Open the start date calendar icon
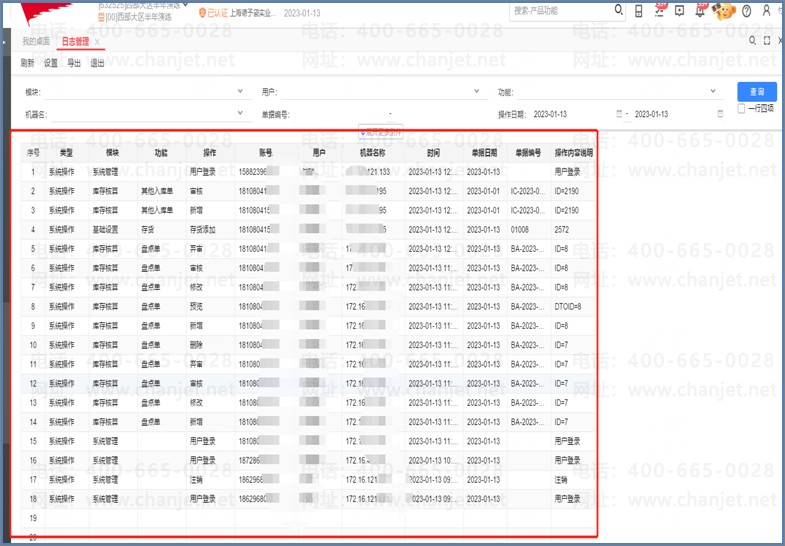Viewport: 785px width, 546px height. (x=619, y=114)
